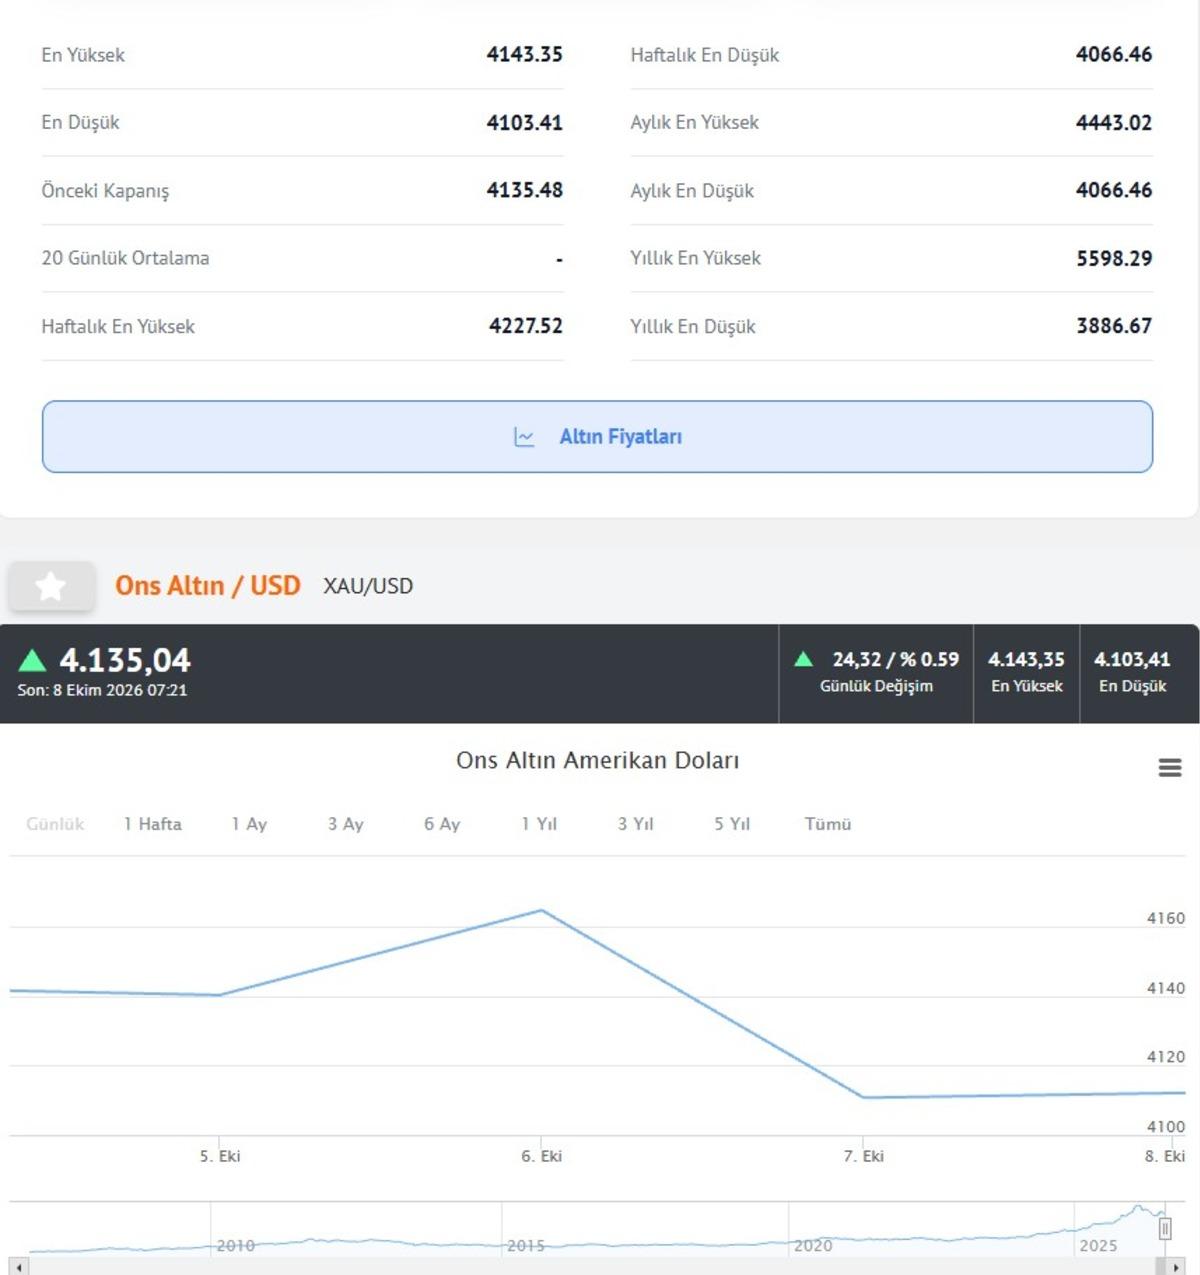The width and height of the screenshot is (1200, 1275).
Task: Select the 3 Yıl chart range
Action: pos(635,824)
